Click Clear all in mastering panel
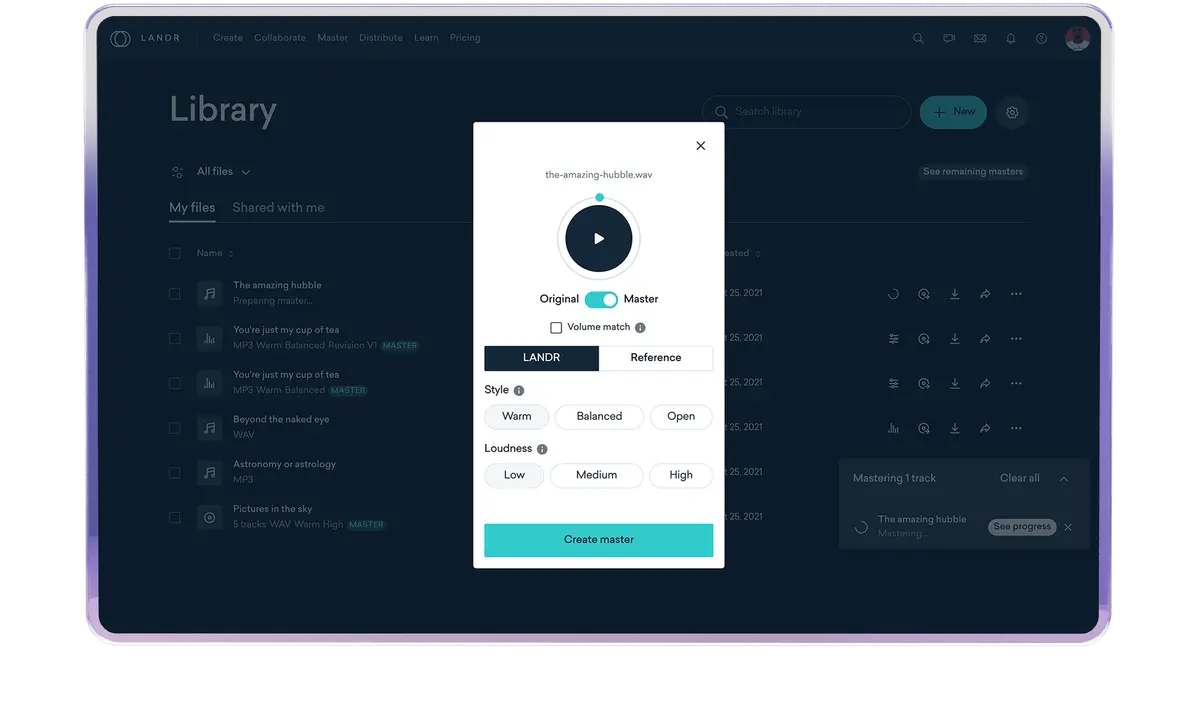This screenshot has width=1200, height=724. click(x=1020, y=479)
